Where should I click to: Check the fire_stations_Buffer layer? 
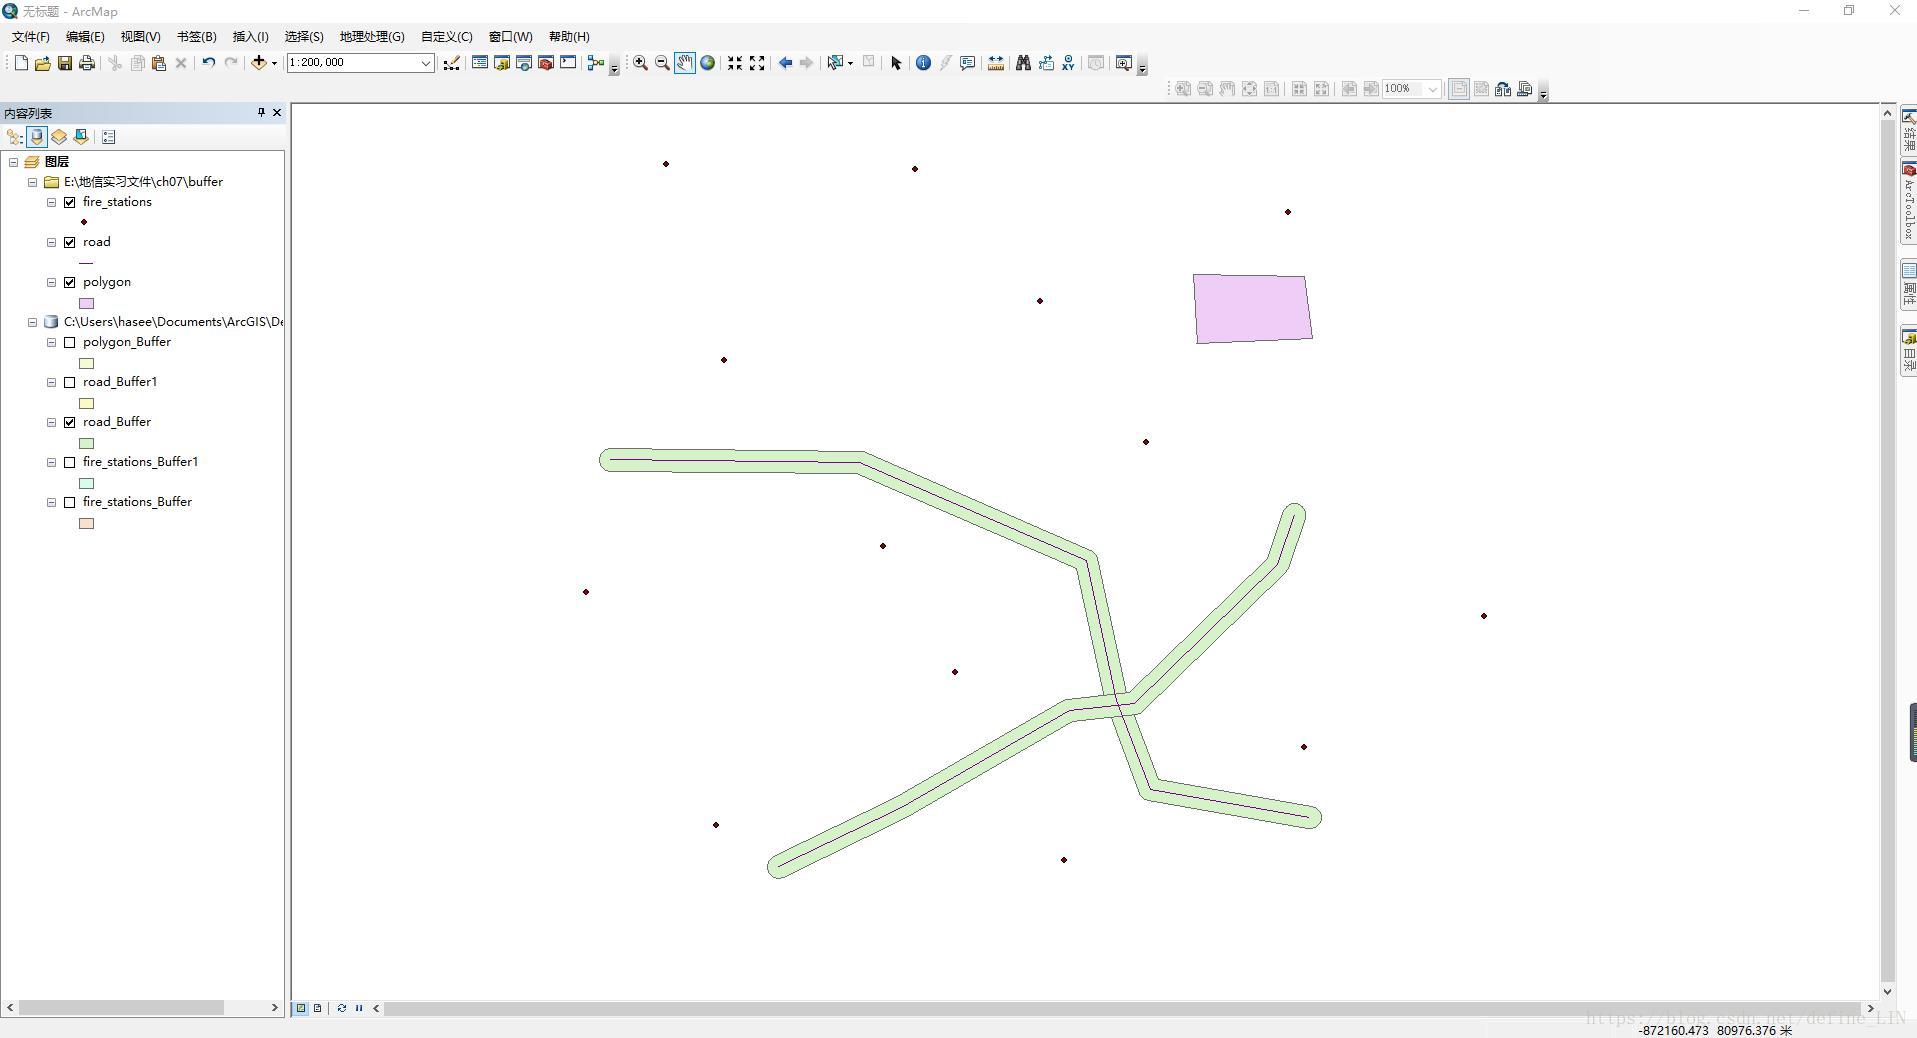tap(70, 502)
